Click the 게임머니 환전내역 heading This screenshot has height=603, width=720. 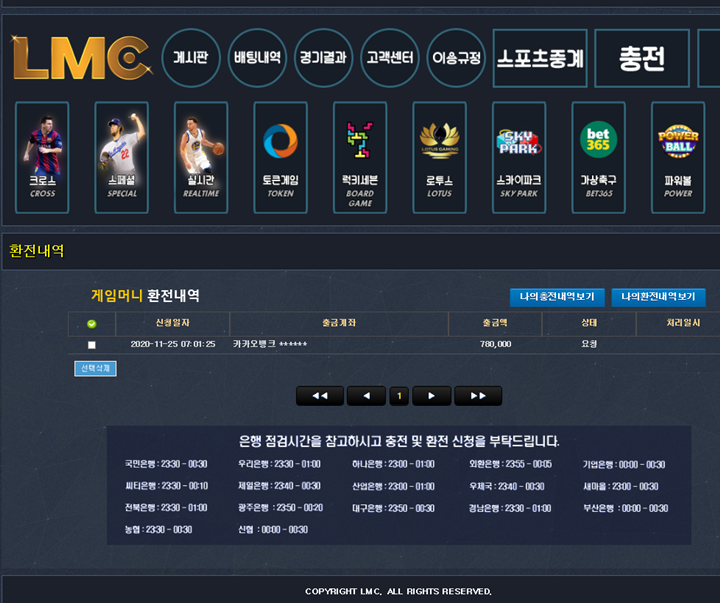point(145,295)
